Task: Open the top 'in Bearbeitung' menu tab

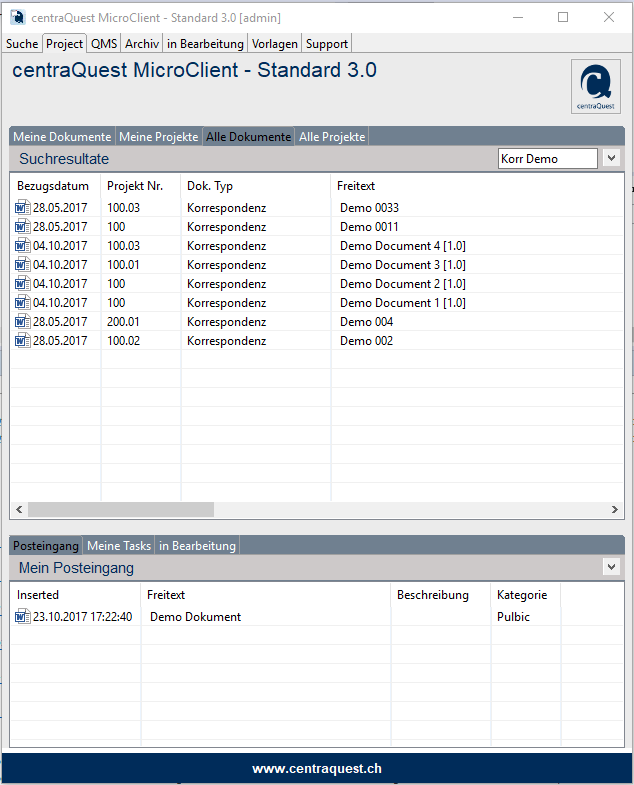Action: 205,44
